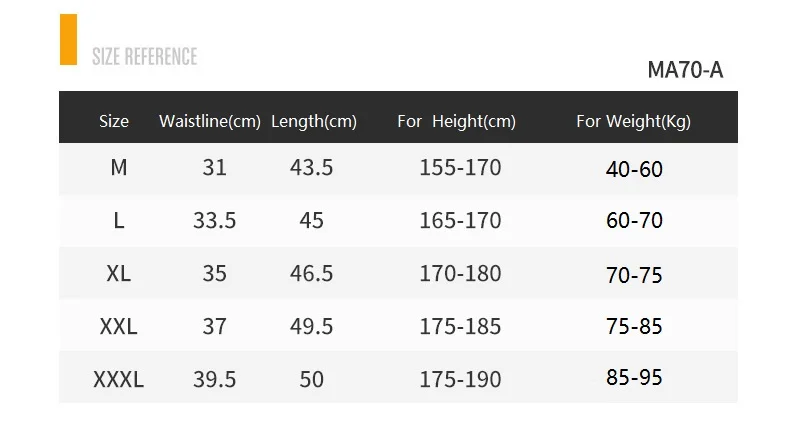Click the 46.5 length value

click(x=311, y=273)
